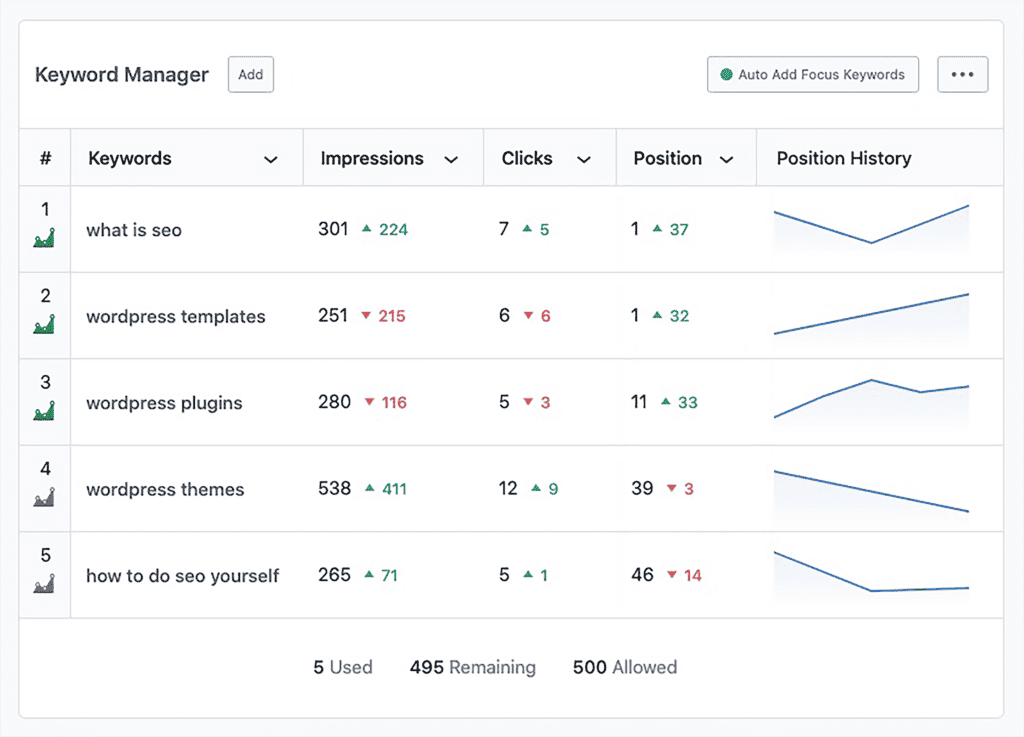This screenshot has width=1024, height=737.
Task: Click the gray chart icon for 'wordpress themes'
Action: (44, 496)
